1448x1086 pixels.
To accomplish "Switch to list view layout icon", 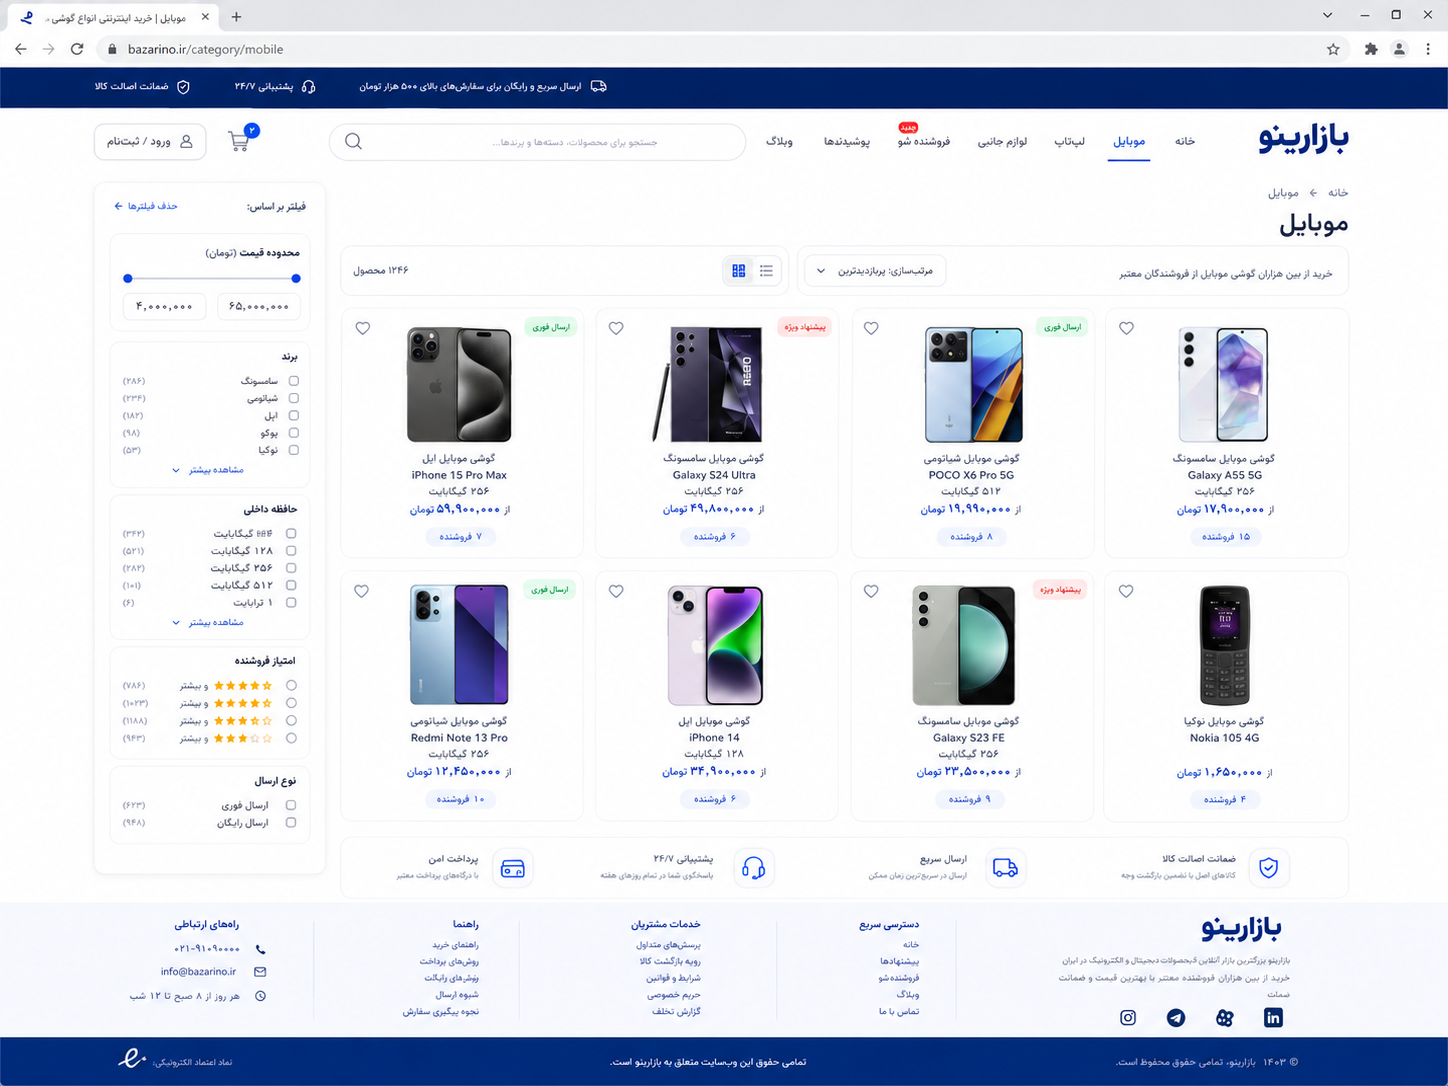I will (766, 271).
